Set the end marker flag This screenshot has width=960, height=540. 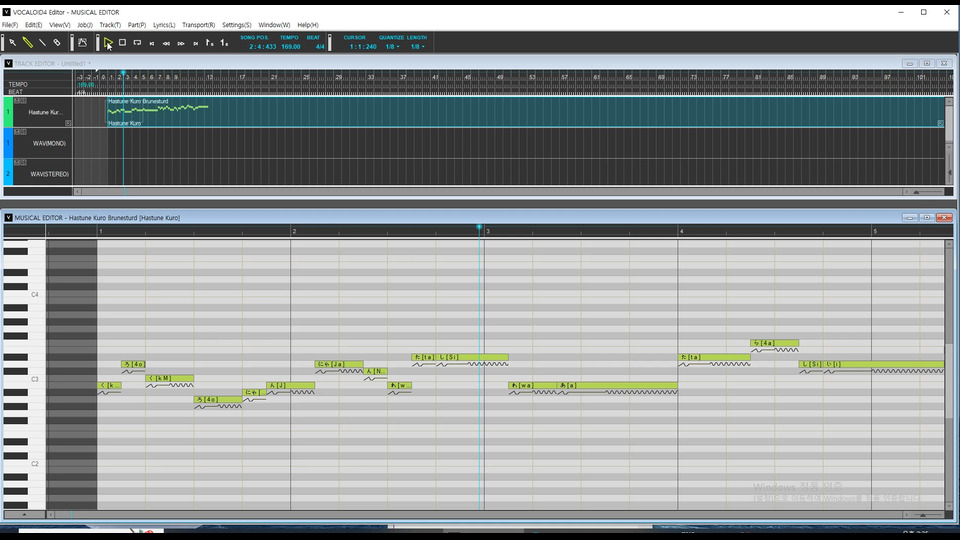[224, 43]
